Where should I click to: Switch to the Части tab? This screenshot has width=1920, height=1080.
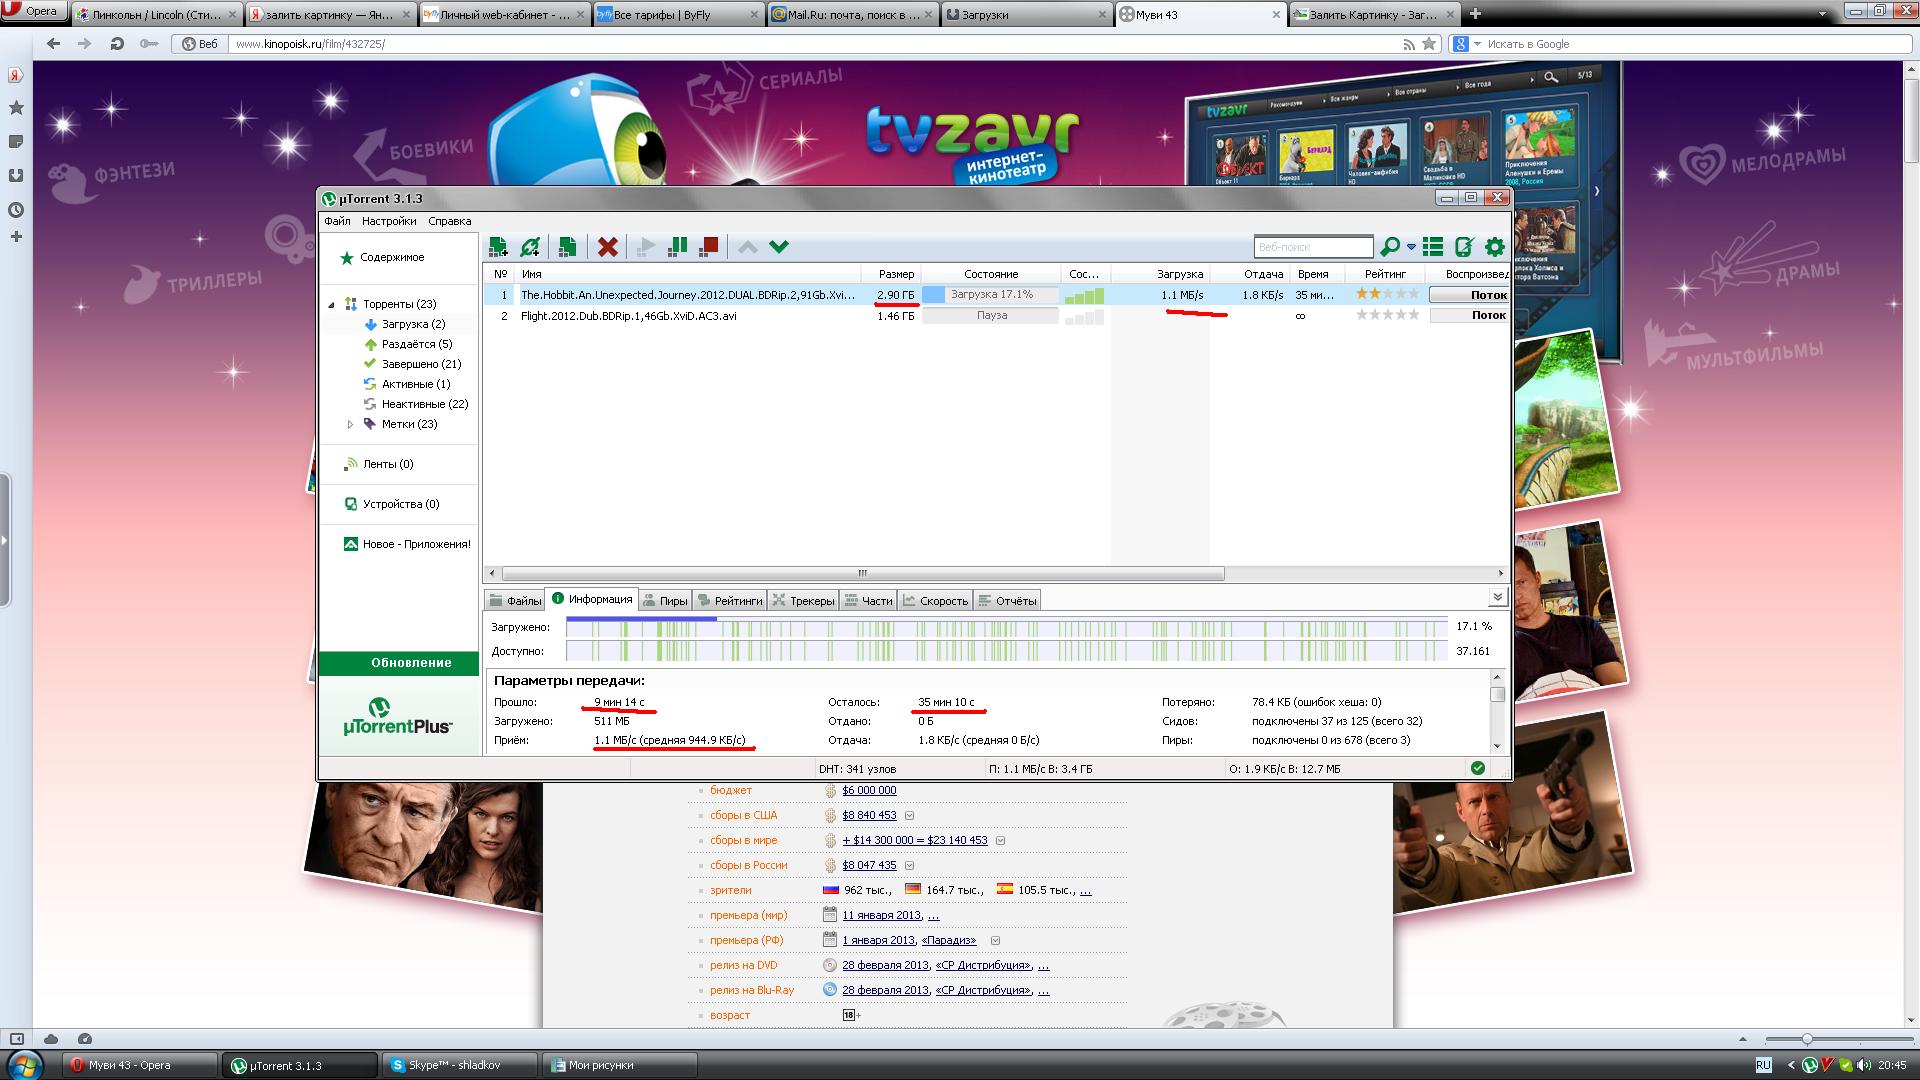(x=868, y=600)
